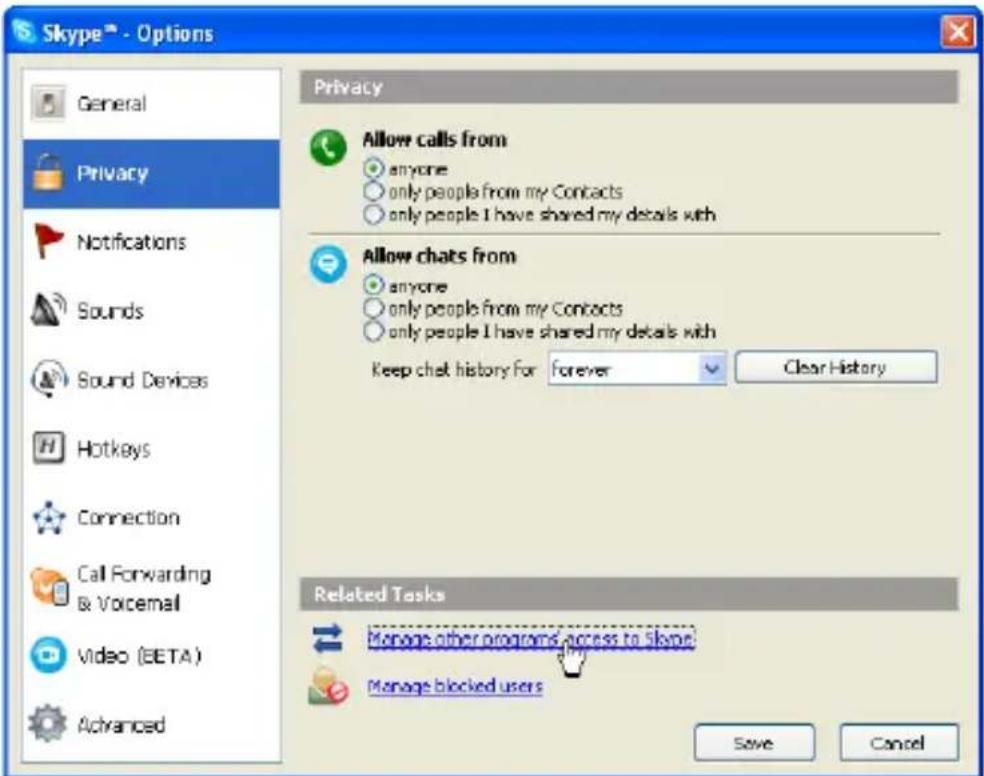Switch to the Notifications section
Screen dimensions: 984x776
point(151,242)
